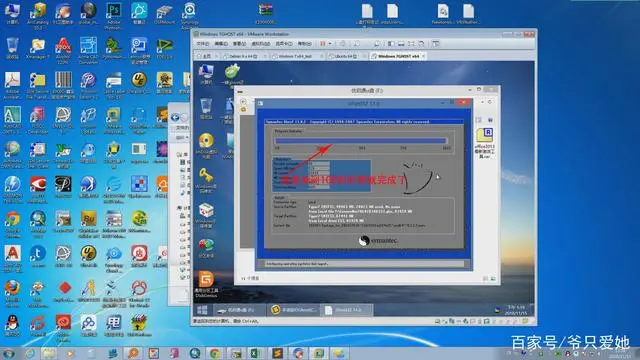Open File Explorer from host taskbar

click(49, 353)
